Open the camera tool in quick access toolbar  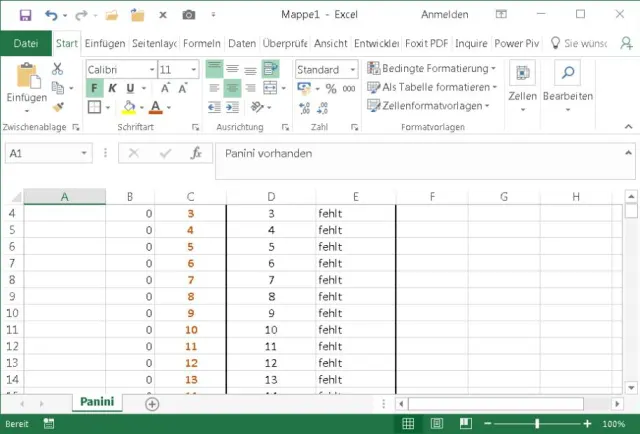coord(187,15)
